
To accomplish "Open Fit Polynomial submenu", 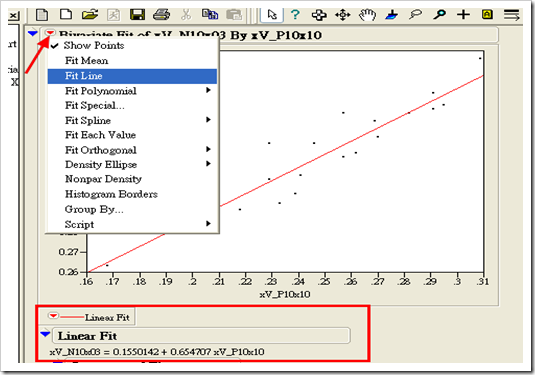I will click(132, 91).
